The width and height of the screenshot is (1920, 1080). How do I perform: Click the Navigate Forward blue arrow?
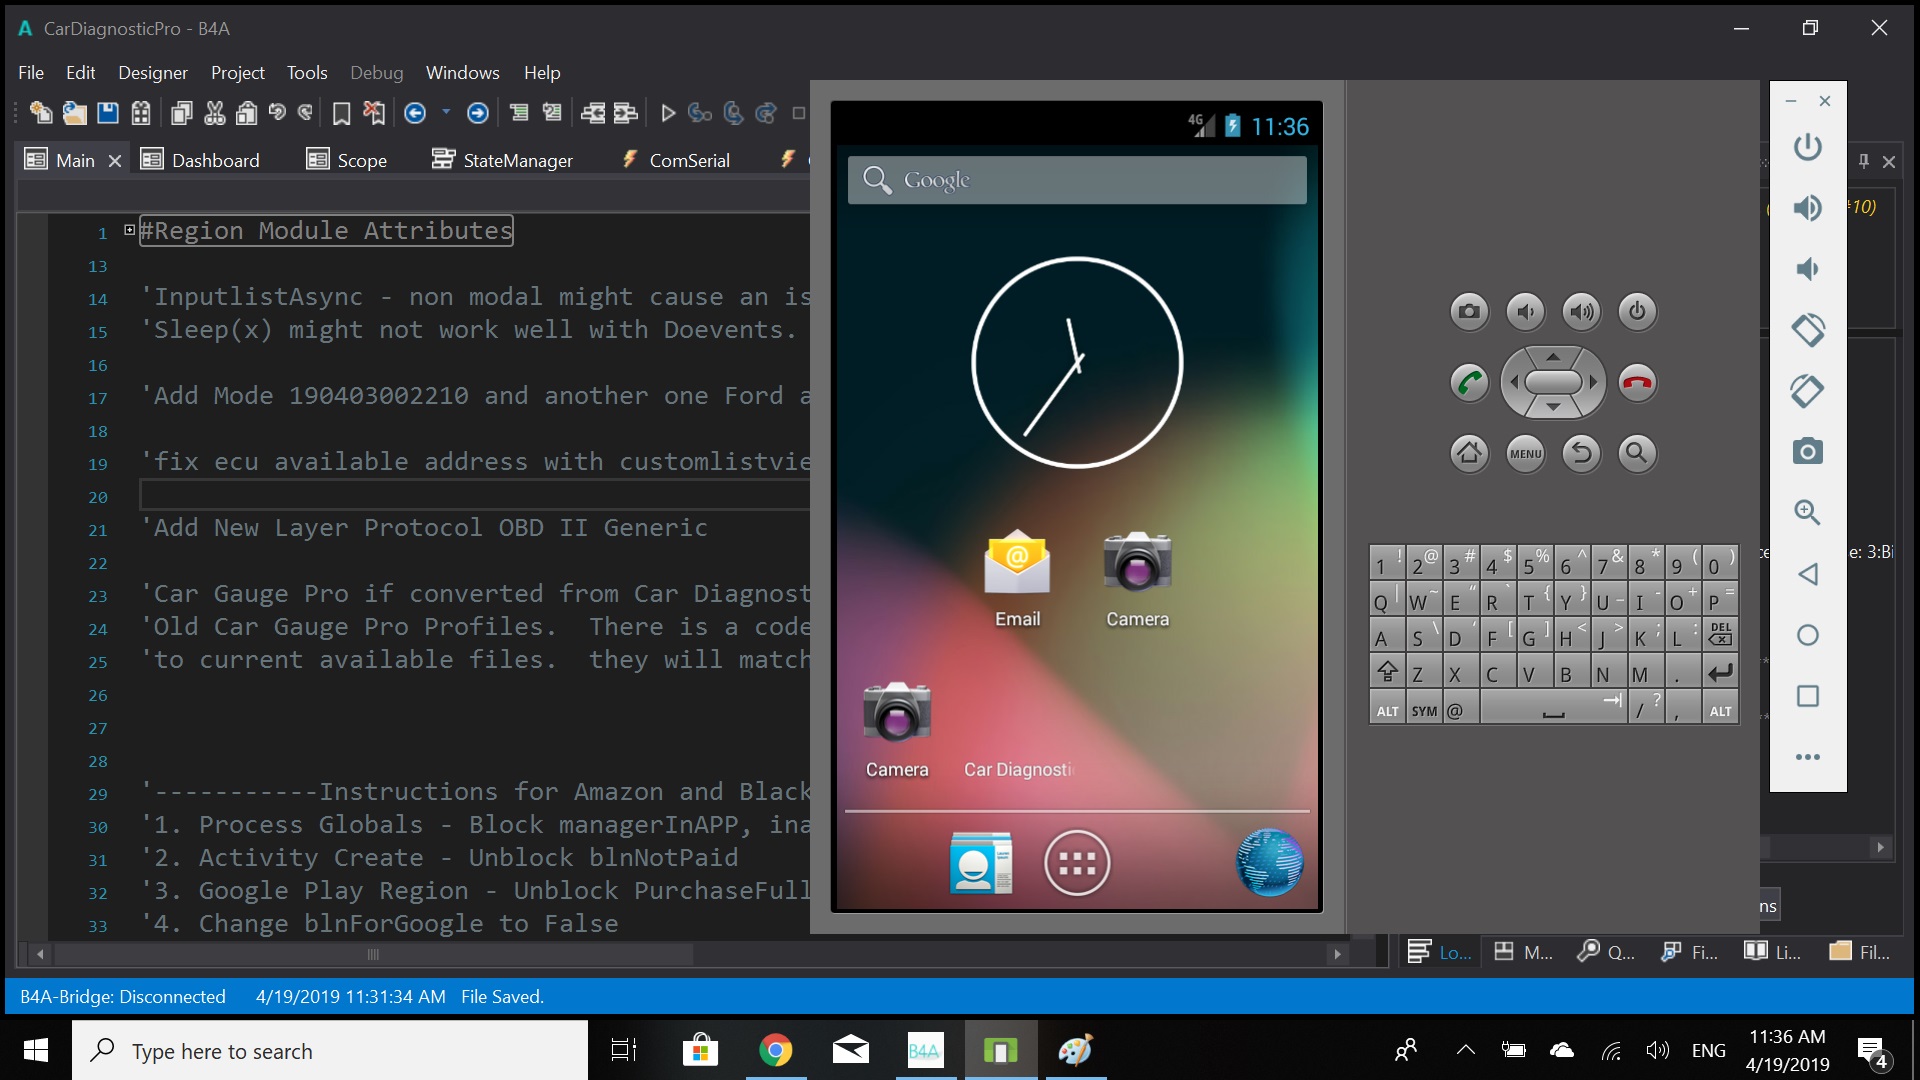478,113
